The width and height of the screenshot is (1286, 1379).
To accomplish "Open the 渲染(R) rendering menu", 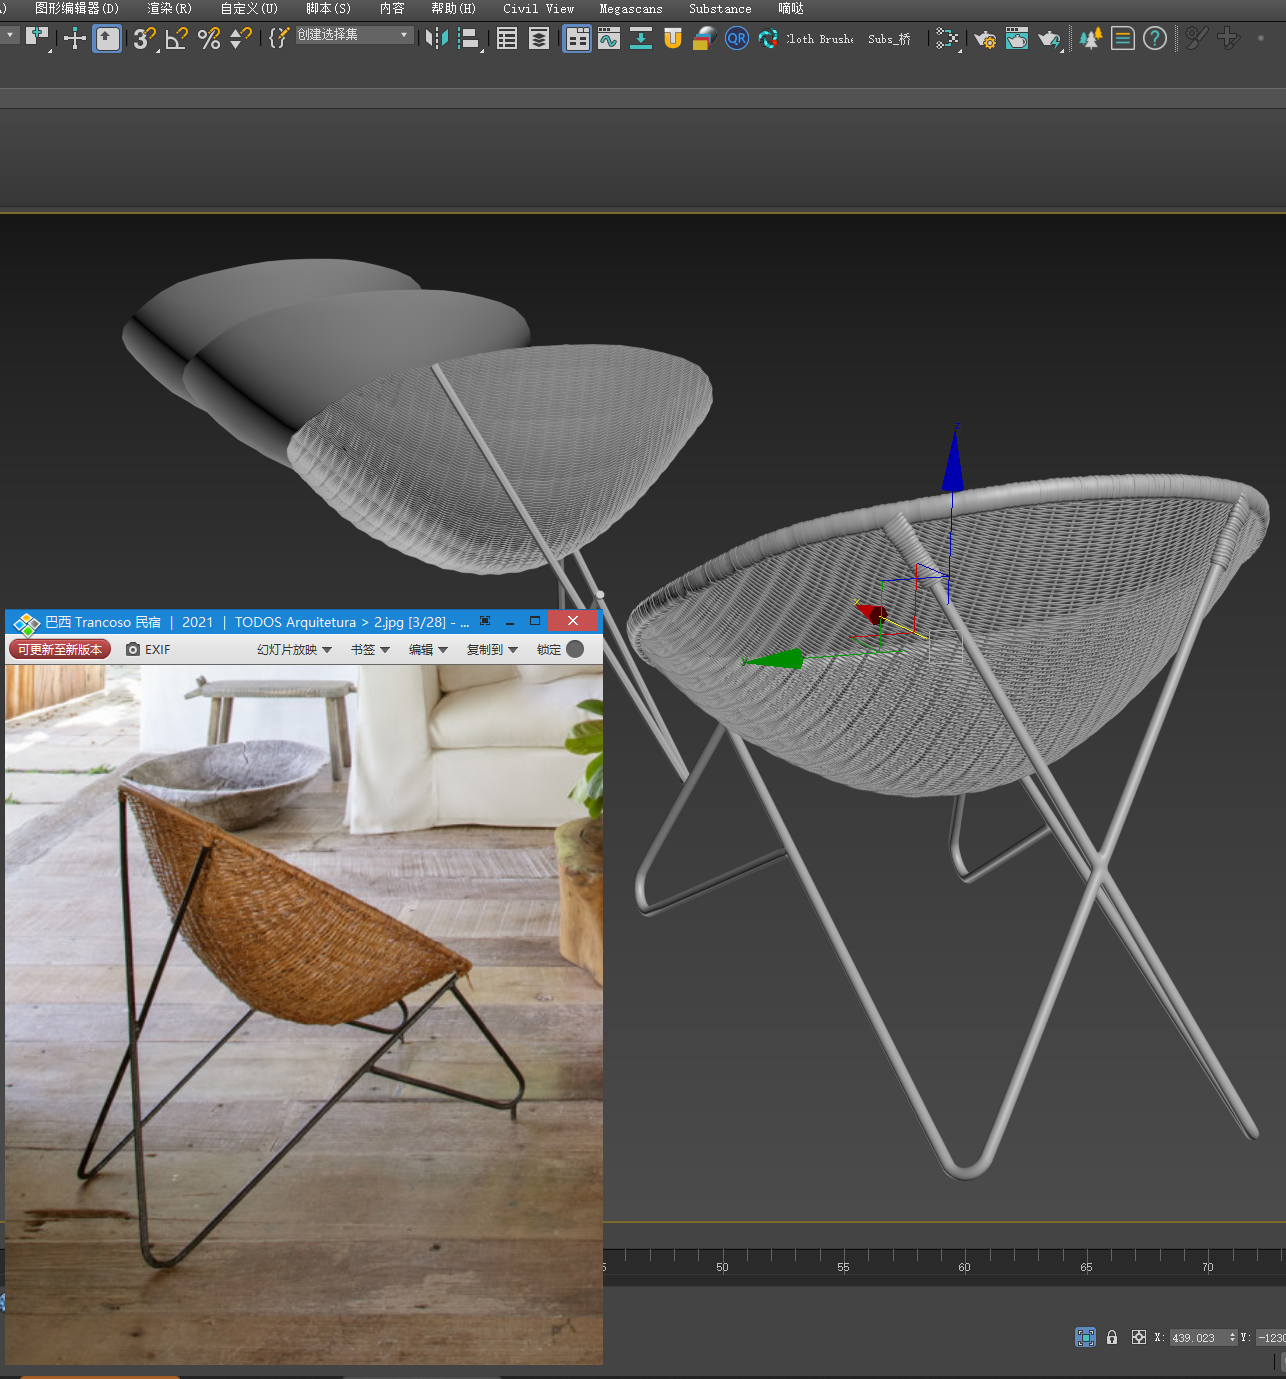I will point(169,9).
